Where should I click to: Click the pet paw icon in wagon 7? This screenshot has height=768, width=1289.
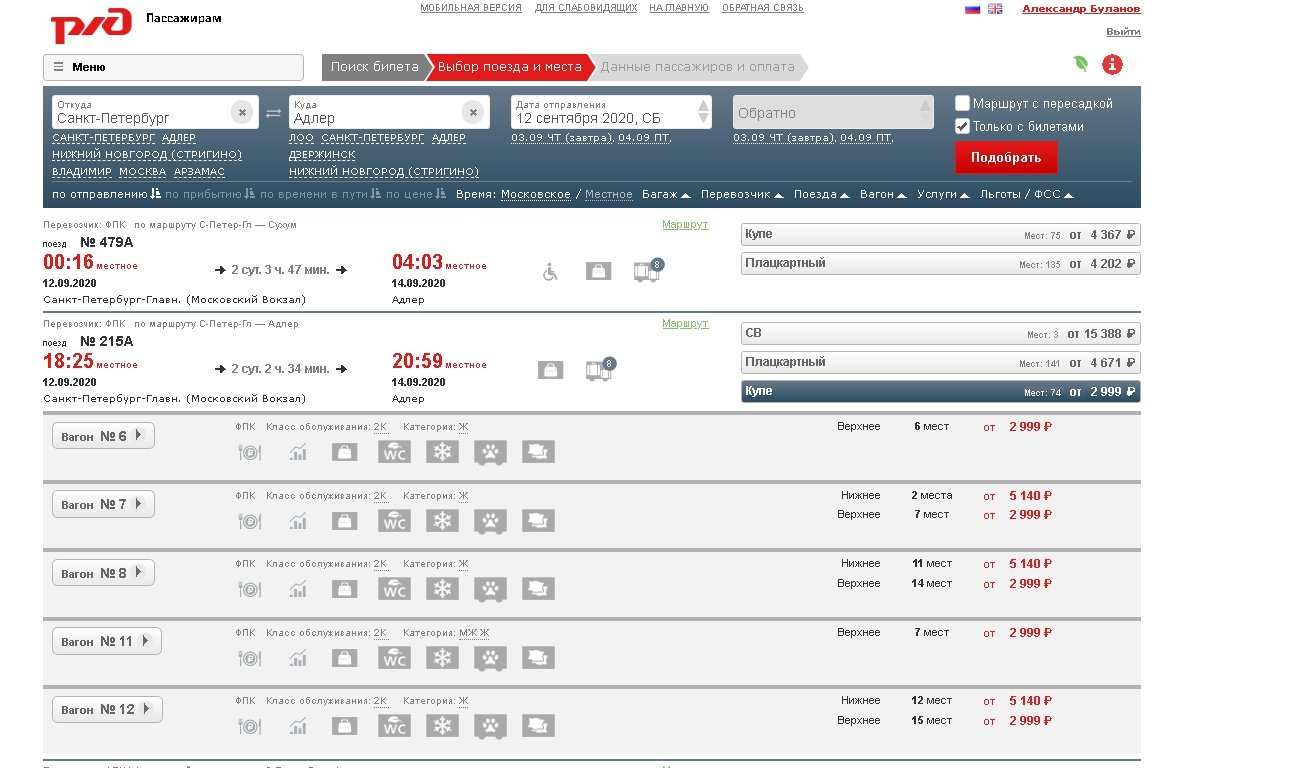pos(490,521)
